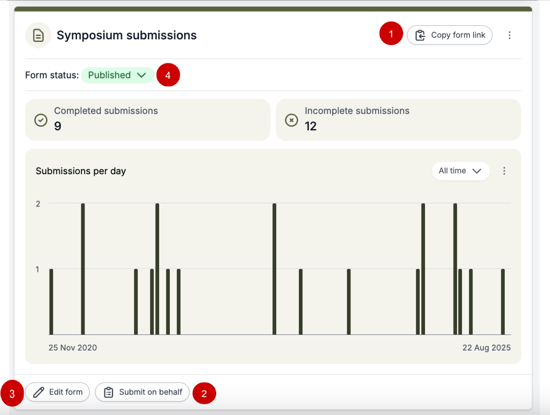The image size is (550, 415).
Task: Open the All time range dropdown
Action: [460, 171]
